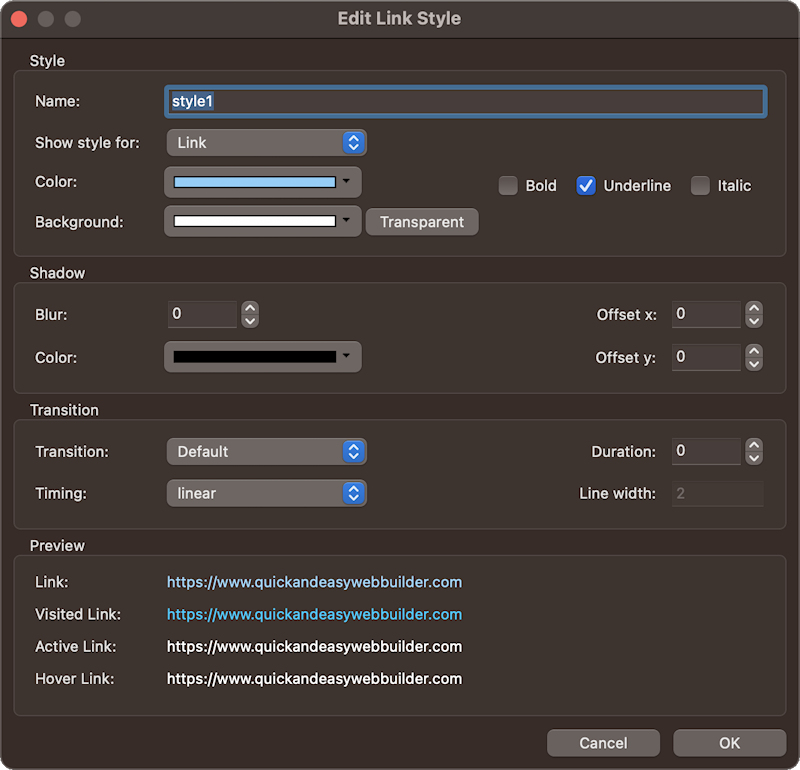Click the Duration value input field

[706, 451]
